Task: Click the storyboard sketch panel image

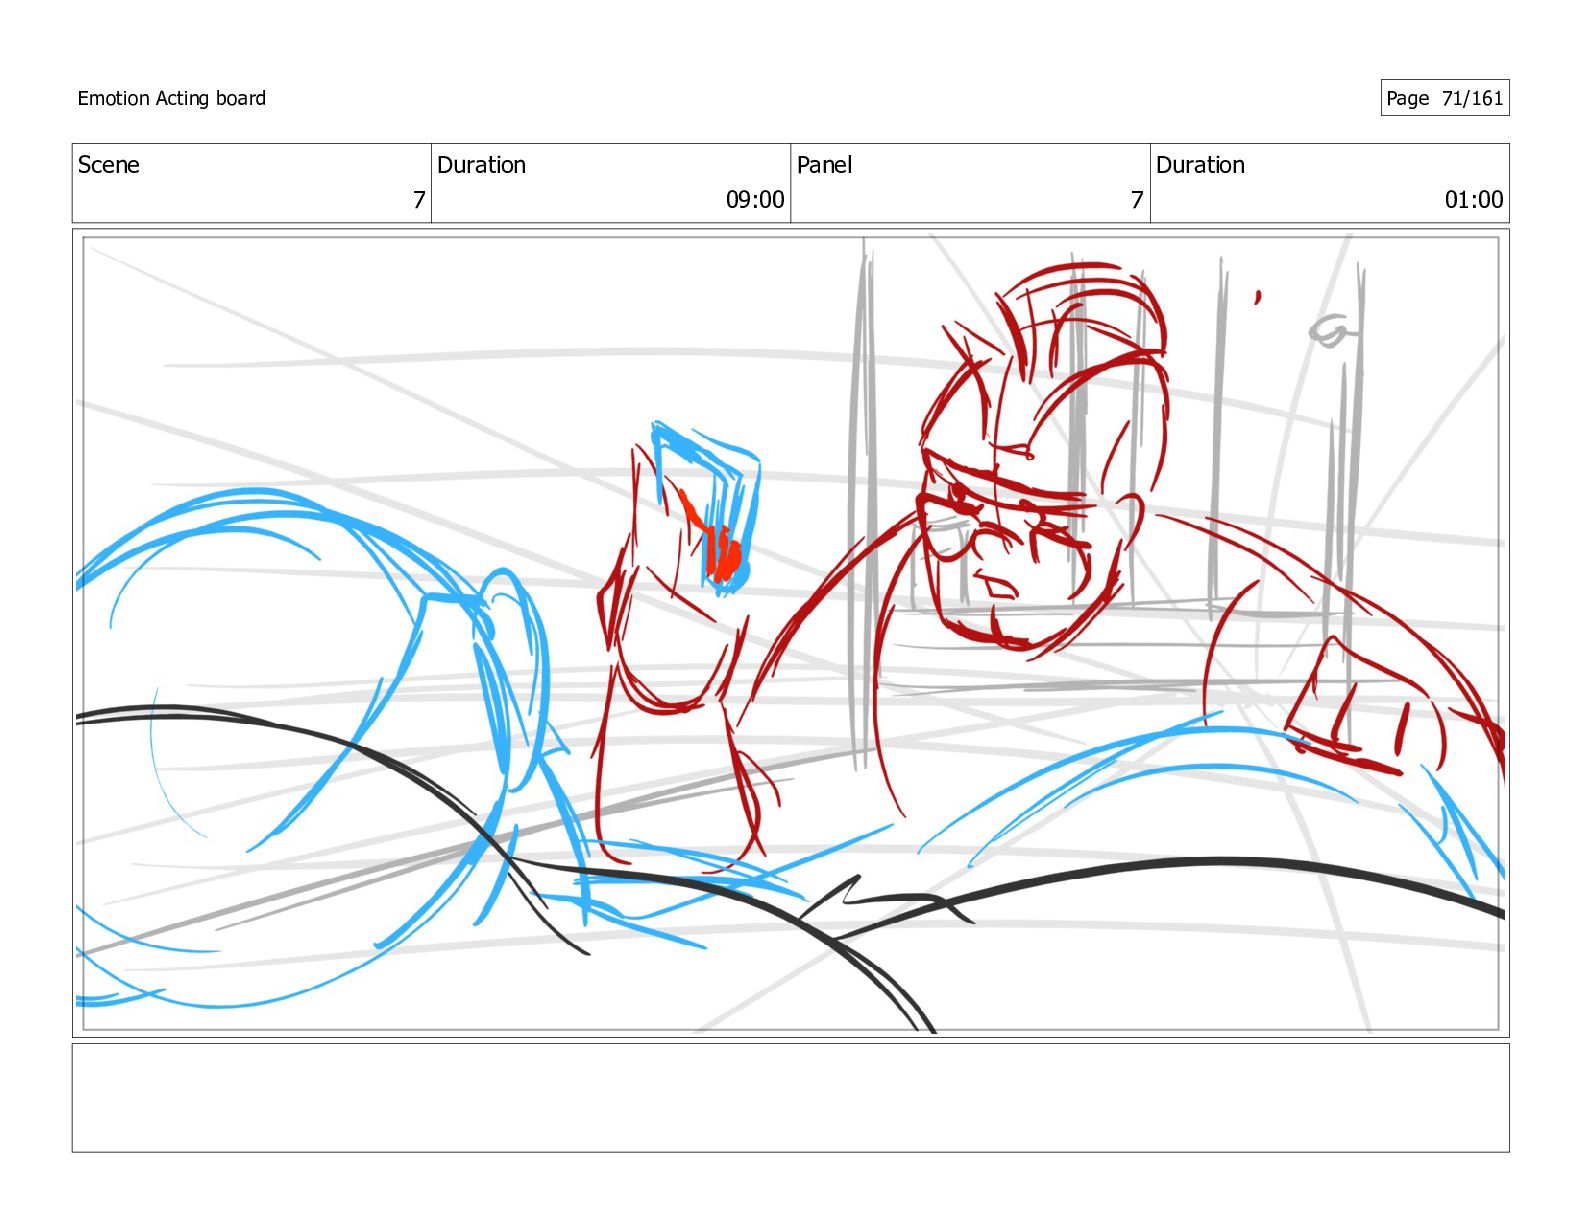Action: pos(790,633)
